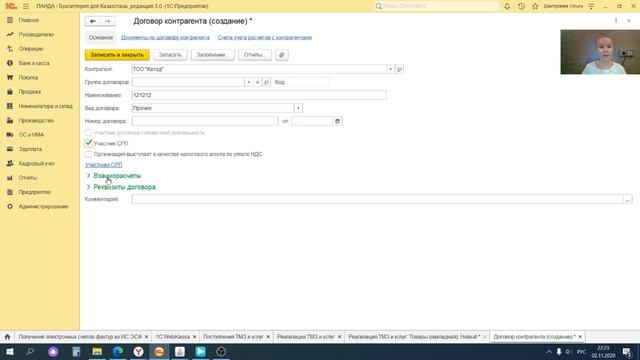This screenshot has width=640, height=360.
Task: Click Записать и закрыть button
Action: click(117, 55)
